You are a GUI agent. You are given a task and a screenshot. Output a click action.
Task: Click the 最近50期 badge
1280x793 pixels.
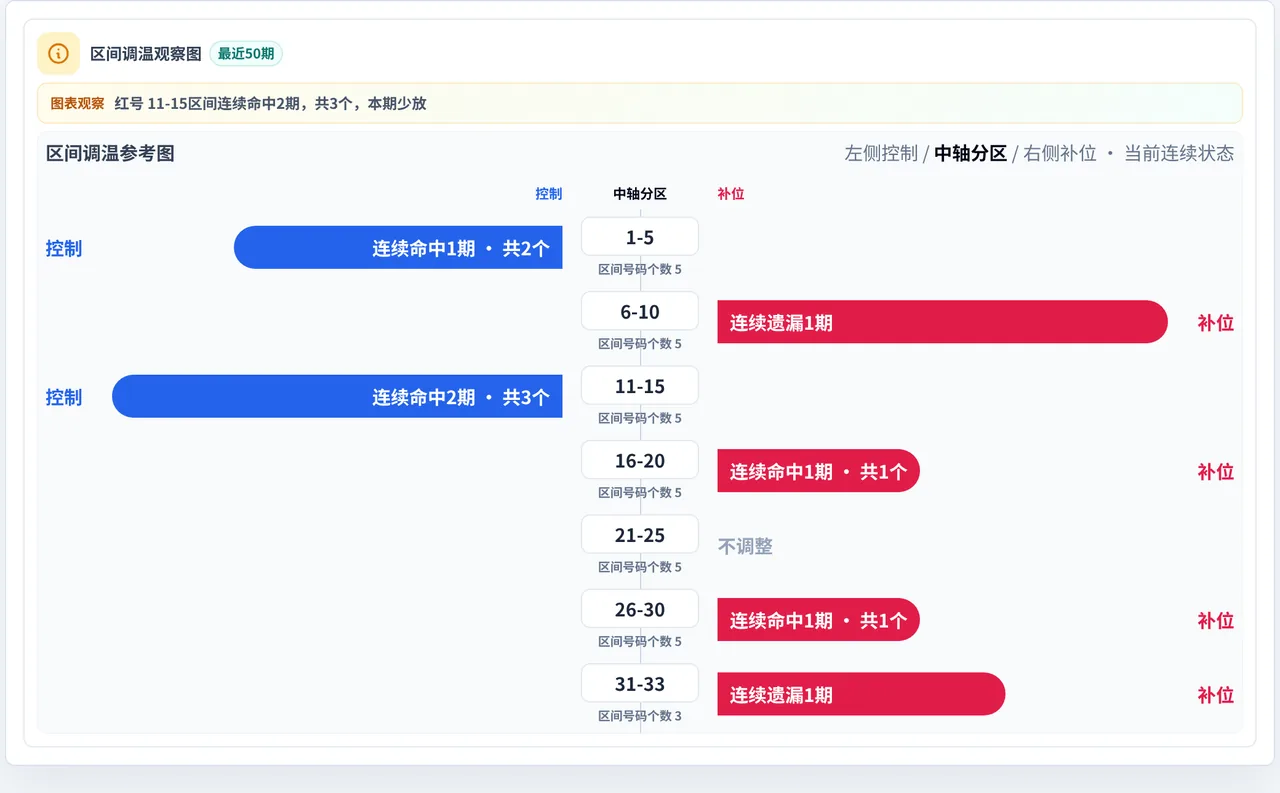click(x=246, y=53)
